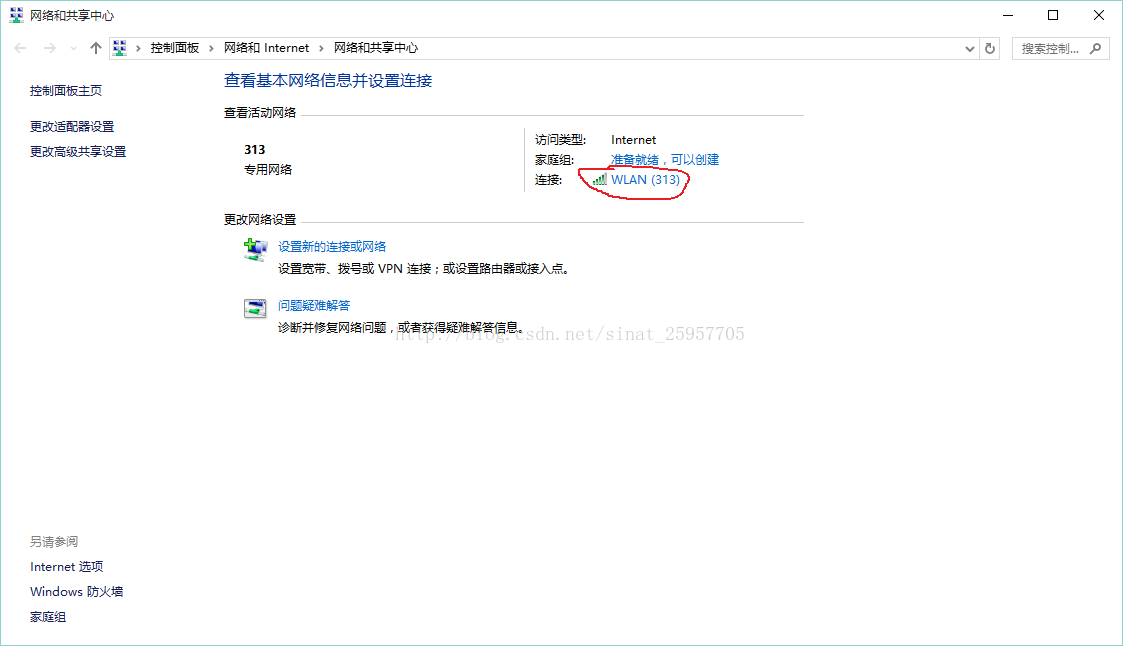
Task: Open the recent locations dropdown arrow
Action: [x=73, y=48]
